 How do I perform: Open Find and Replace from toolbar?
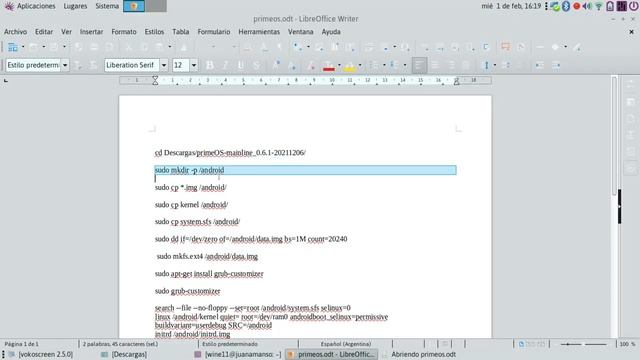[248, 47]
